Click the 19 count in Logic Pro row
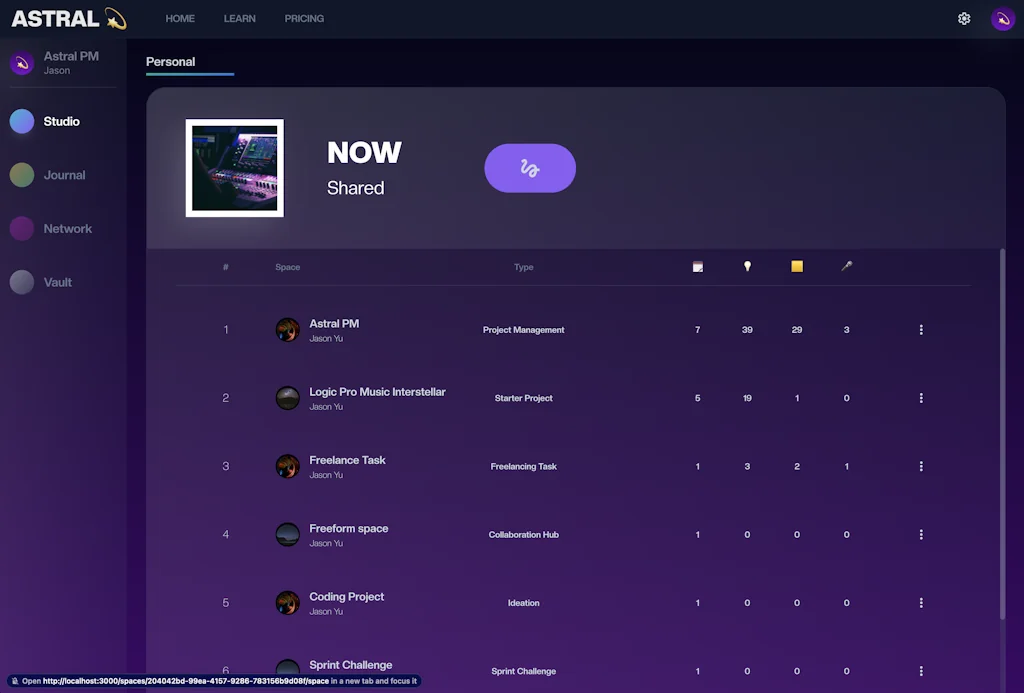Viewport: 1024px width, 693px height. pos(747,398)
